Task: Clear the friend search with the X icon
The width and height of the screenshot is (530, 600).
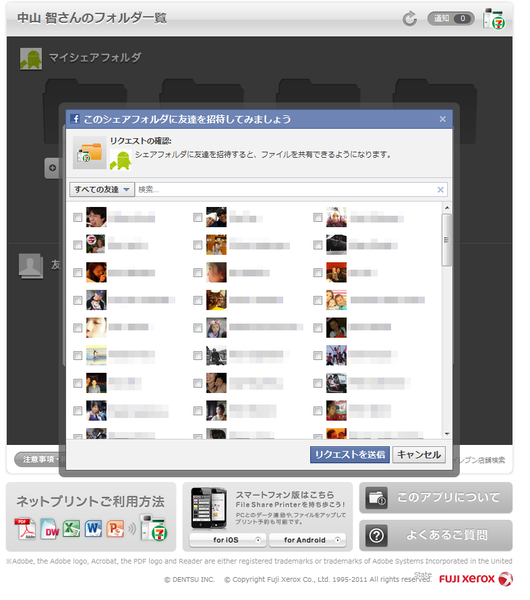Action: (x=440, y=189)
